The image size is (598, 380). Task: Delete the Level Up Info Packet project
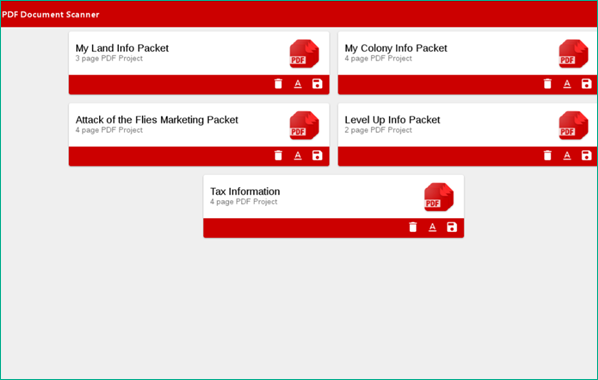click(x=548, y=155)
